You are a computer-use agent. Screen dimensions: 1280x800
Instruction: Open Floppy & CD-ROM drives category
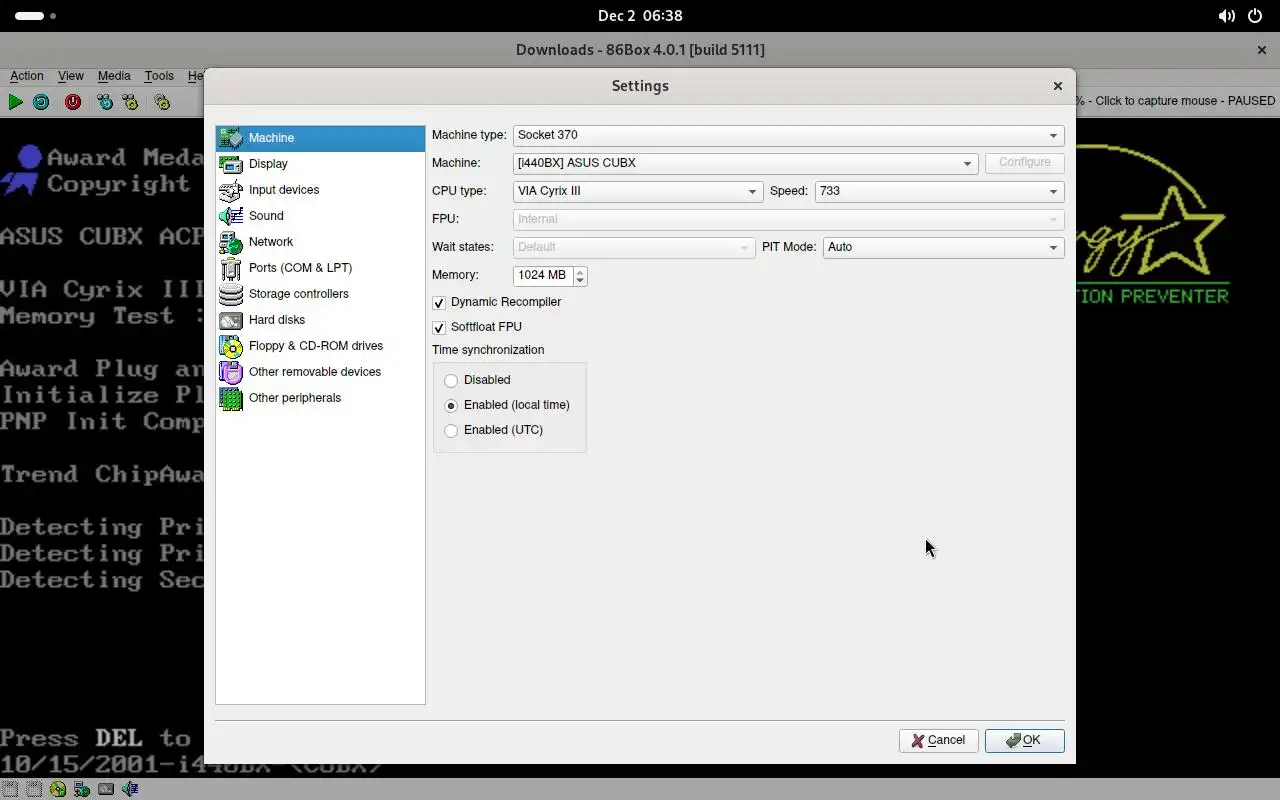pos(320,346)
